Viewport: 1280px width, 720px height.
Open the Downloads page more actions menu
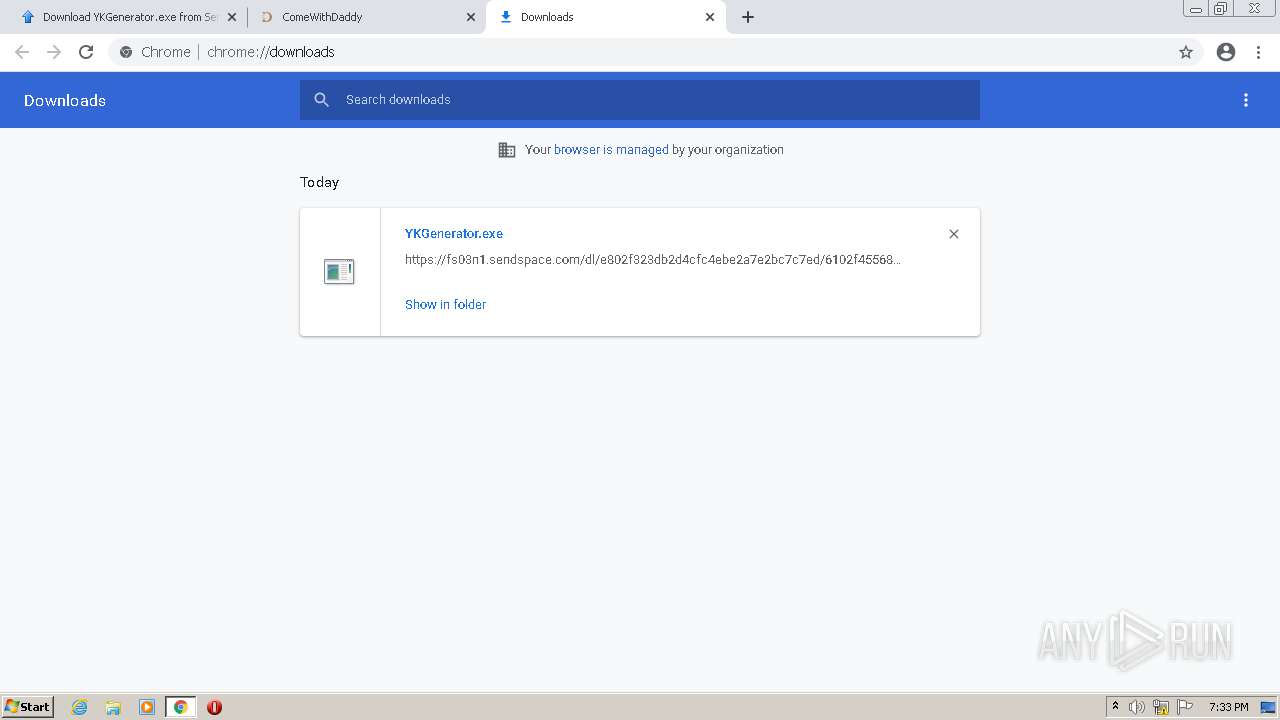tap(1246, 100)
